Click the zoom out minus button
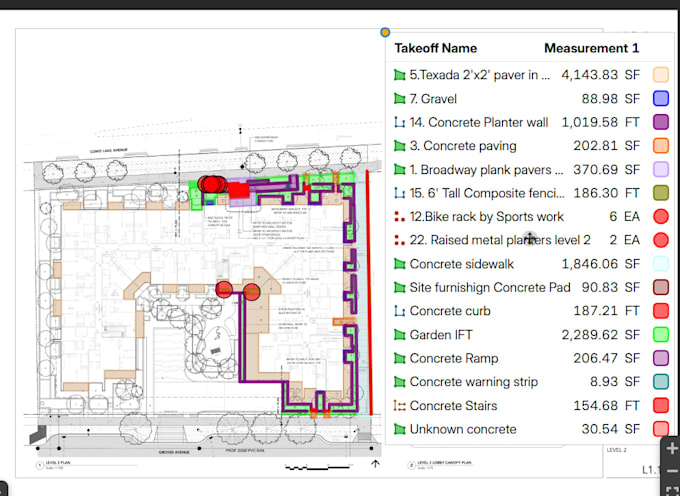 click(672, 471)
